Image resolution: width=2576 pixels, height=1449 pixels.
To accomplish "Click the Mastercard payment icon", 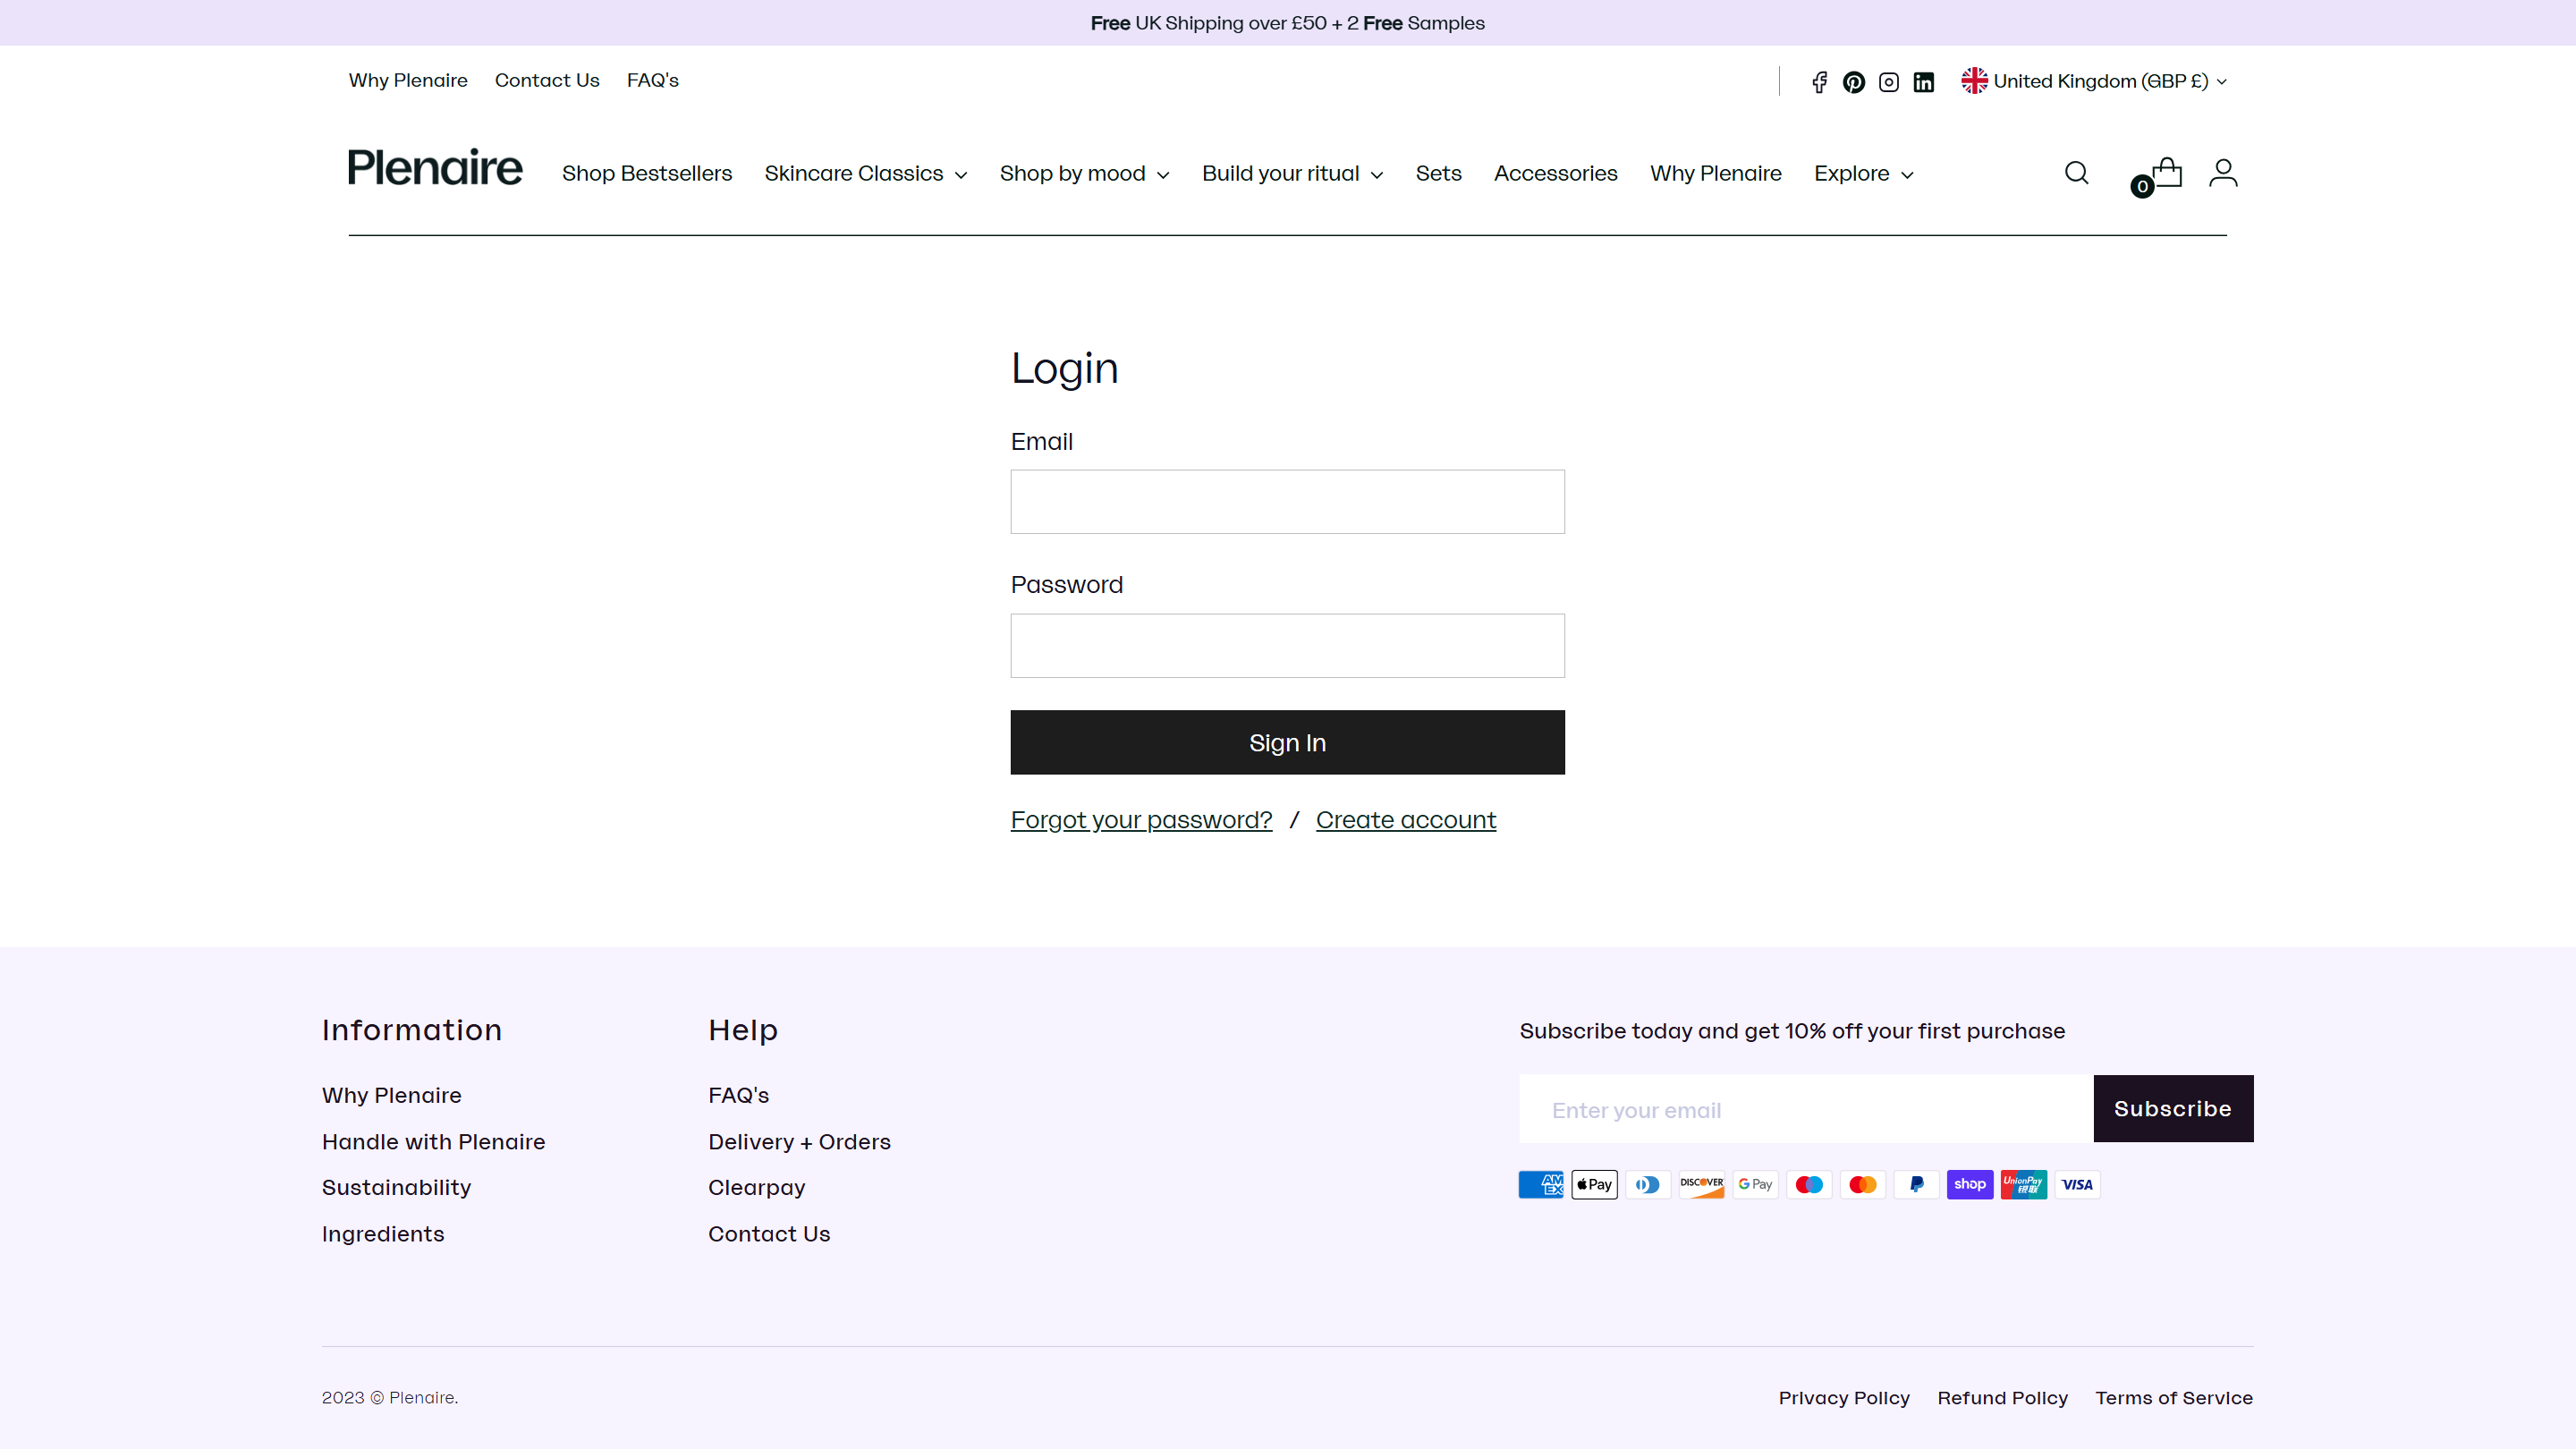I will pyautogui.click(x=1863, y=1184).
